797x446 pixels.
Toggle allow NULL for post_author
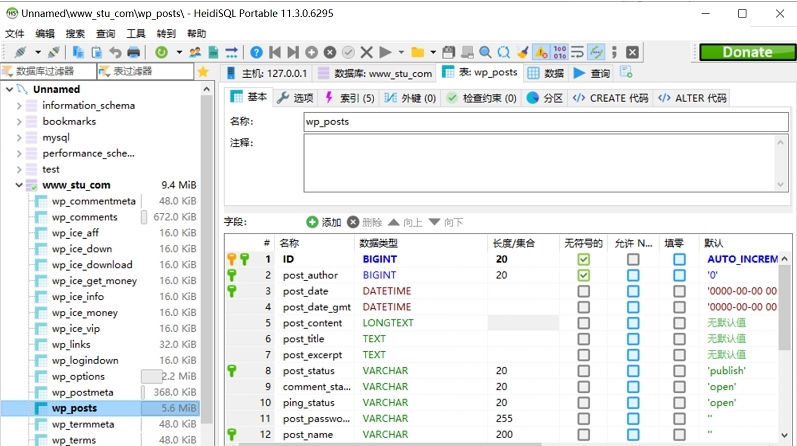[x=633, y=275]
